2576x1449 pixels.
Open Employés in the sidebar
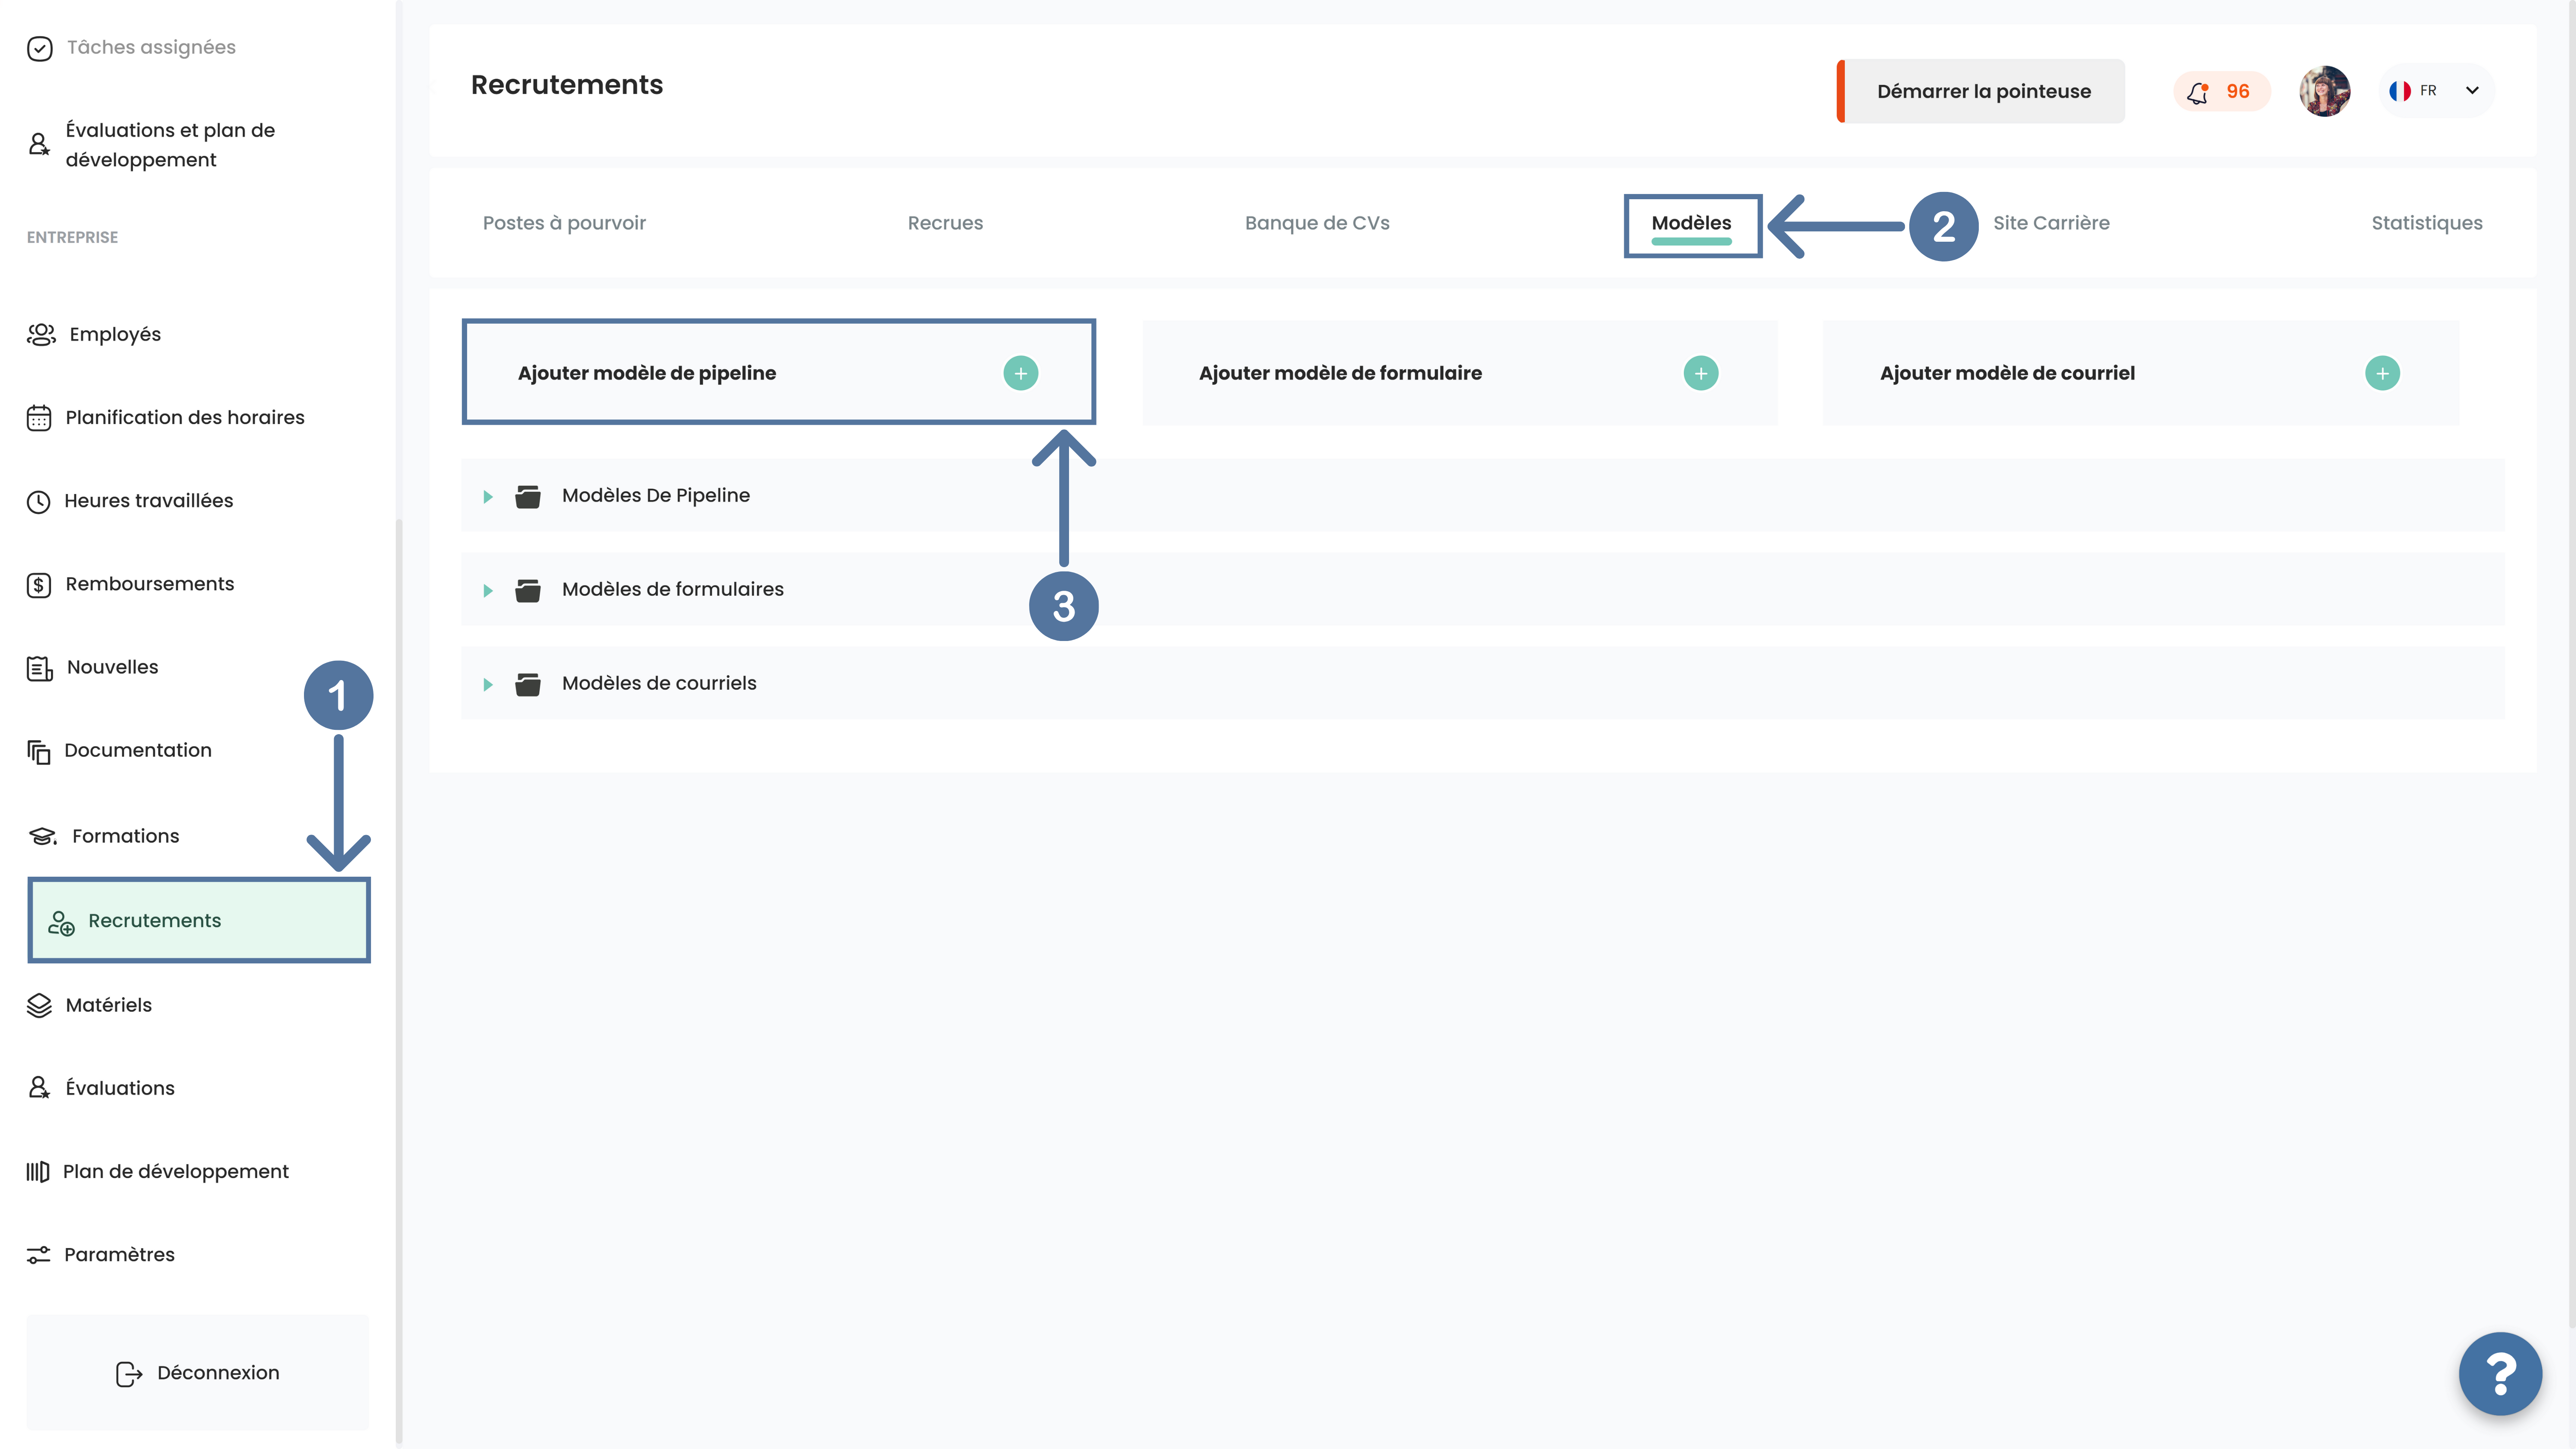pyautogui.click(x=115, y=334)
